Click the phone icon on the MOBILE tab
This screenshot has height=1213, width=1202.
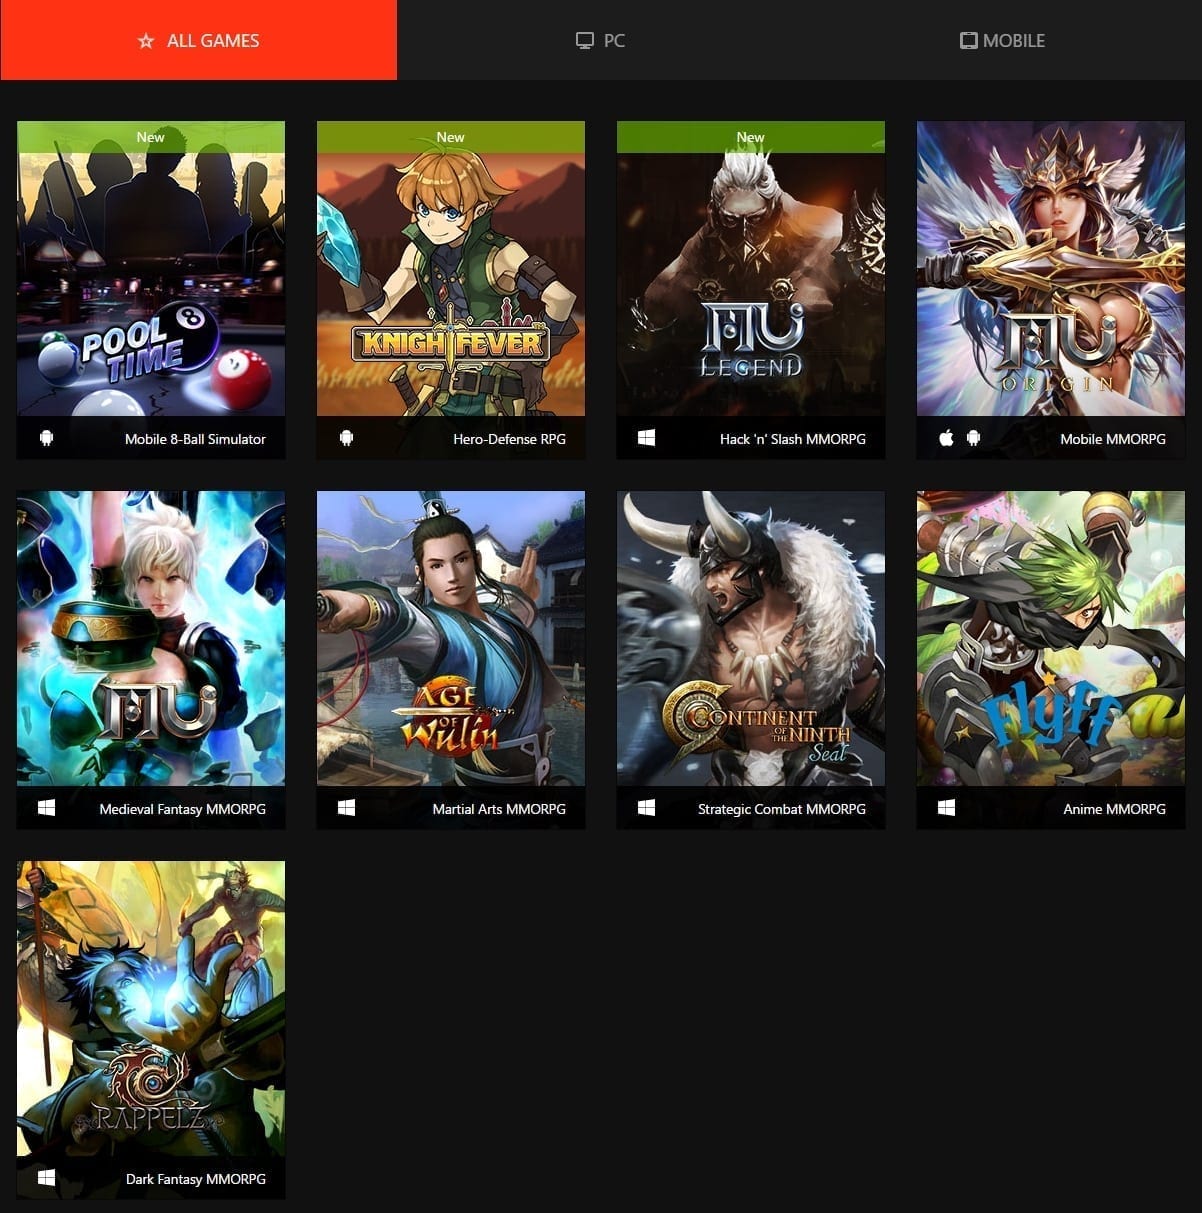968,41
